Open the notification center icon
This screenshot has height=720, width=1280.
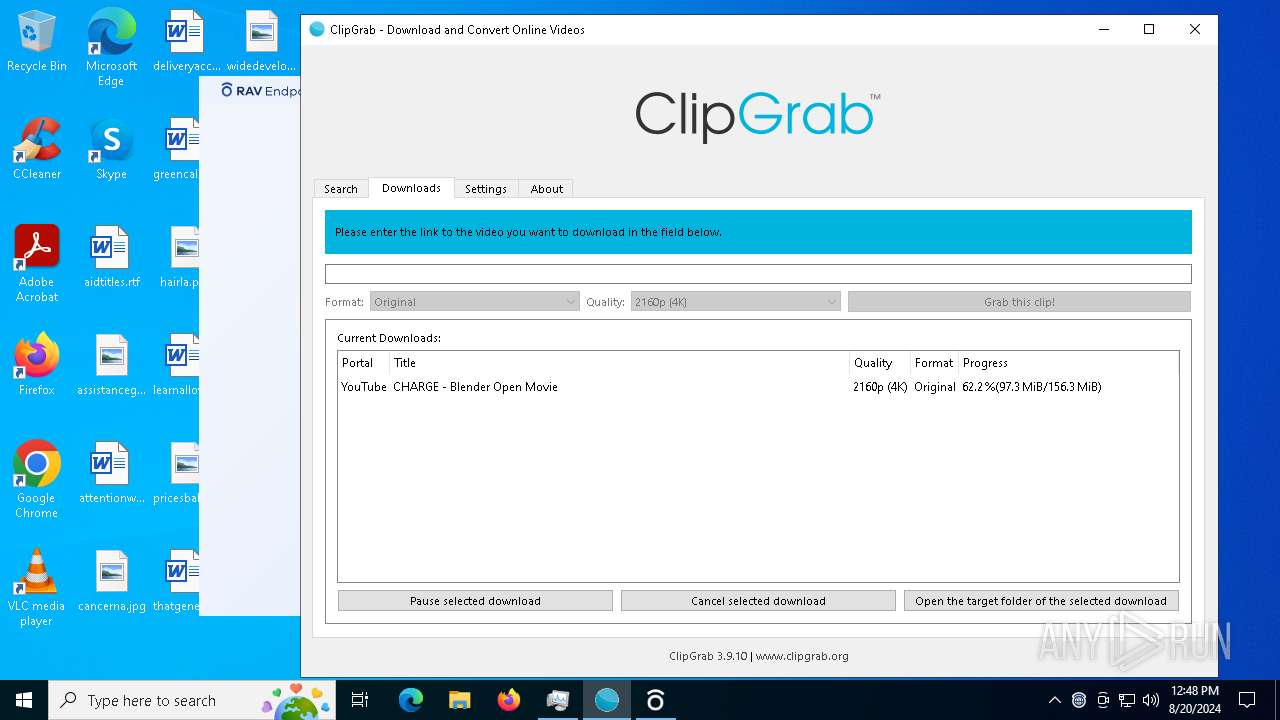(x=1247, y=700)
